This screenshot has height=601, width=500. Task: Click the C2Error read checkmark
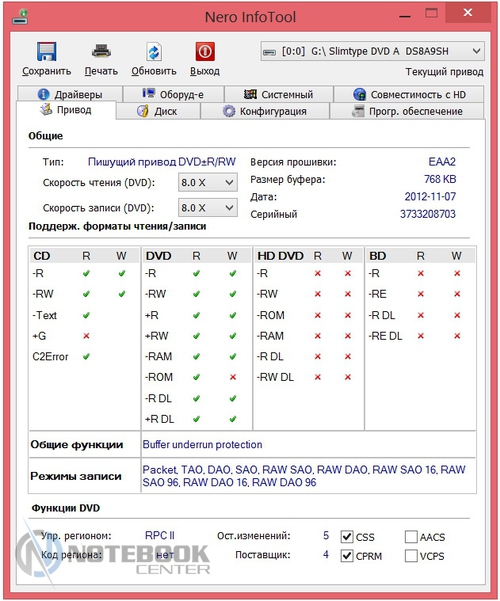click(x=86, y=356)
